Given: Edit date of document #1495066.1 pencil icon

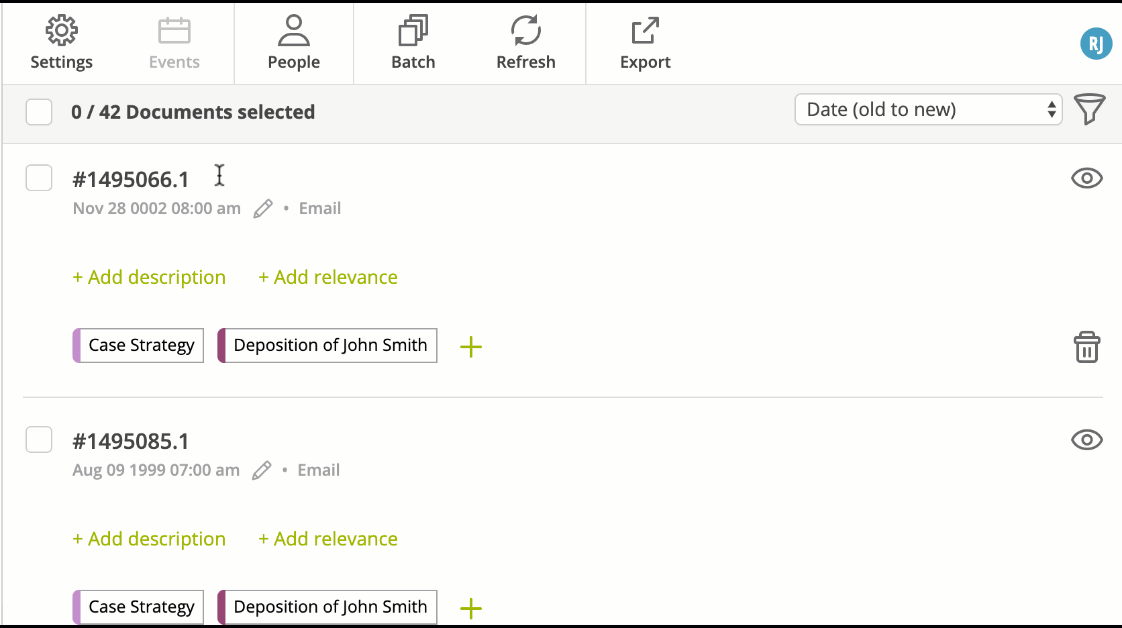Looking at the screenshot, I should (x=263, y=208).
